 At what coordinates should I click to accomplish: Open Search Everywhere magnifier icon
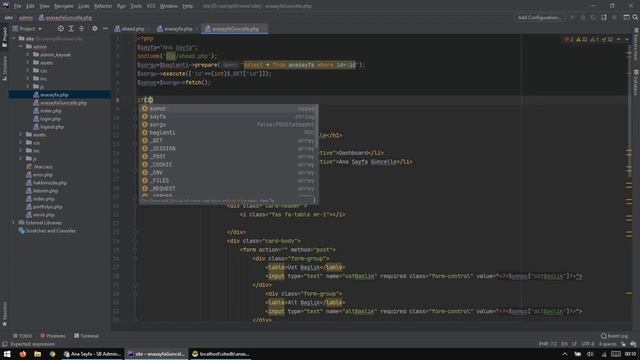tap(635, 18)
